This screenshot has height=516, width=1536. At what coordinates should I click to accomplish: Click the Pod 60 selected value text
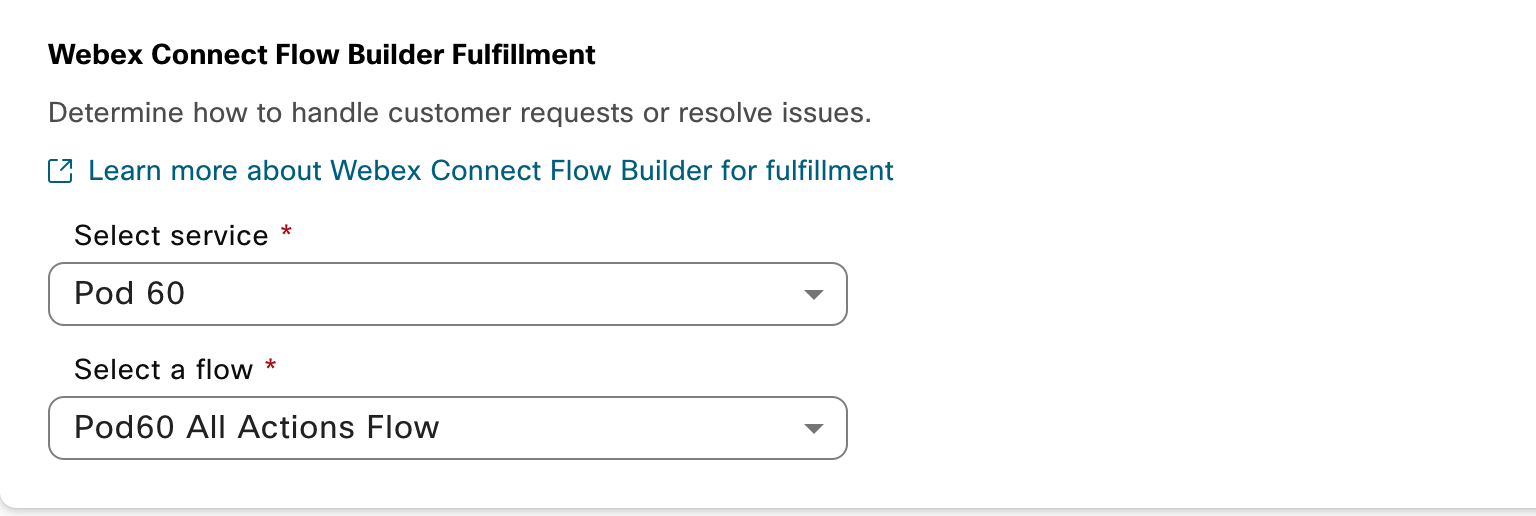[130, 294]
